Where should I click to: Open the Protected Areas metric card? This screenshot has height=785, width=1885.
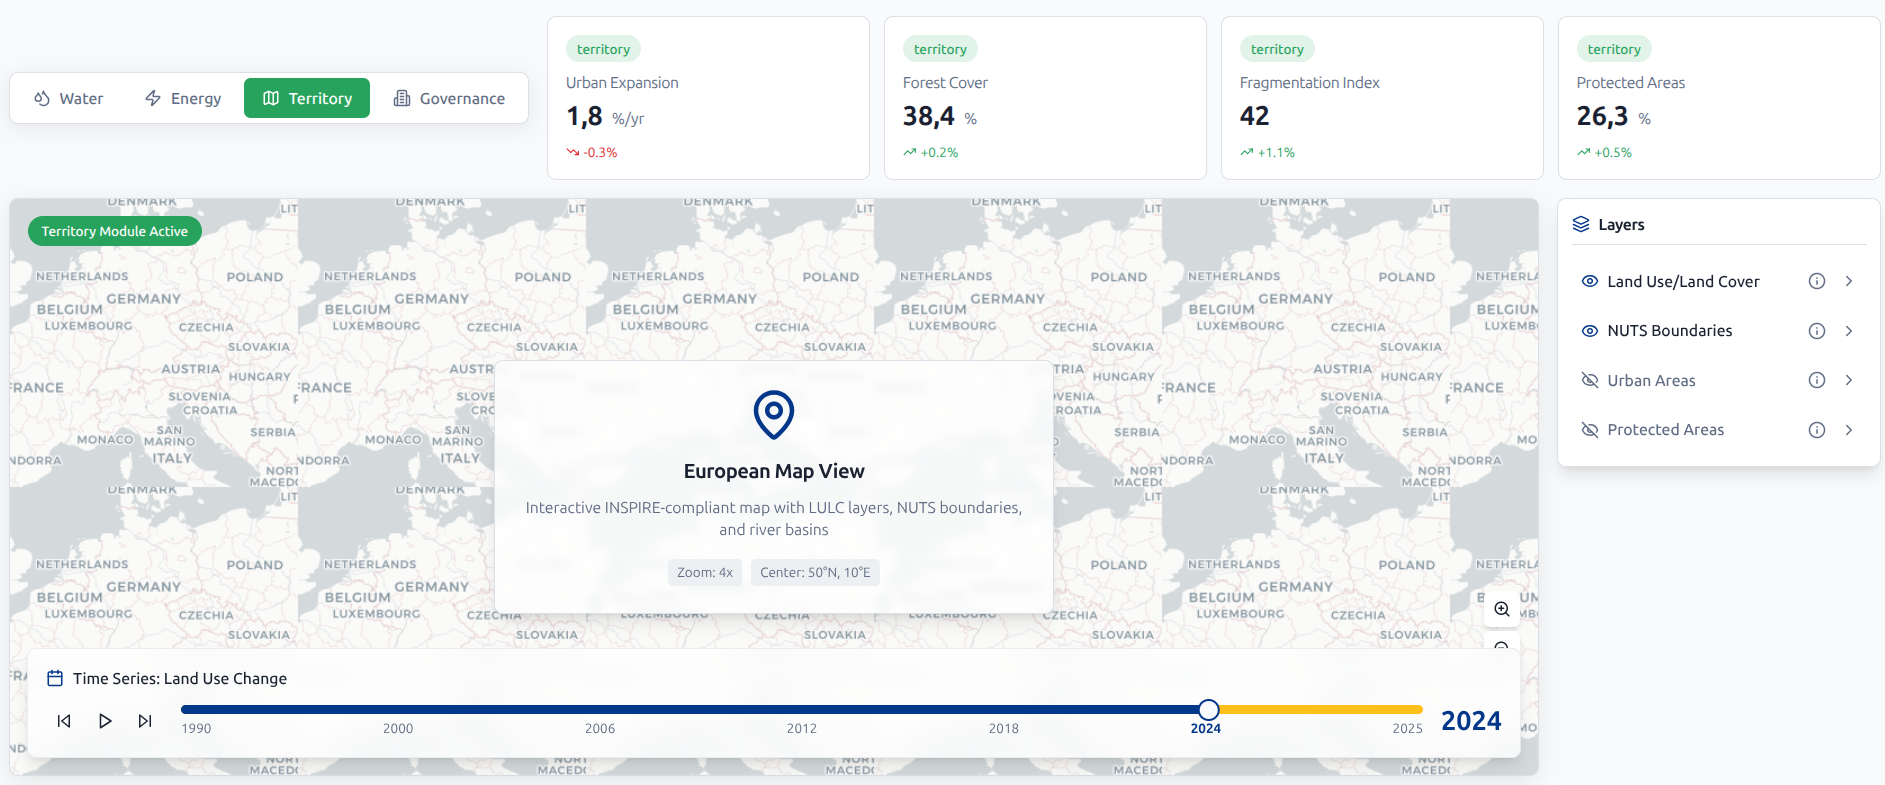click(1719, 98)
